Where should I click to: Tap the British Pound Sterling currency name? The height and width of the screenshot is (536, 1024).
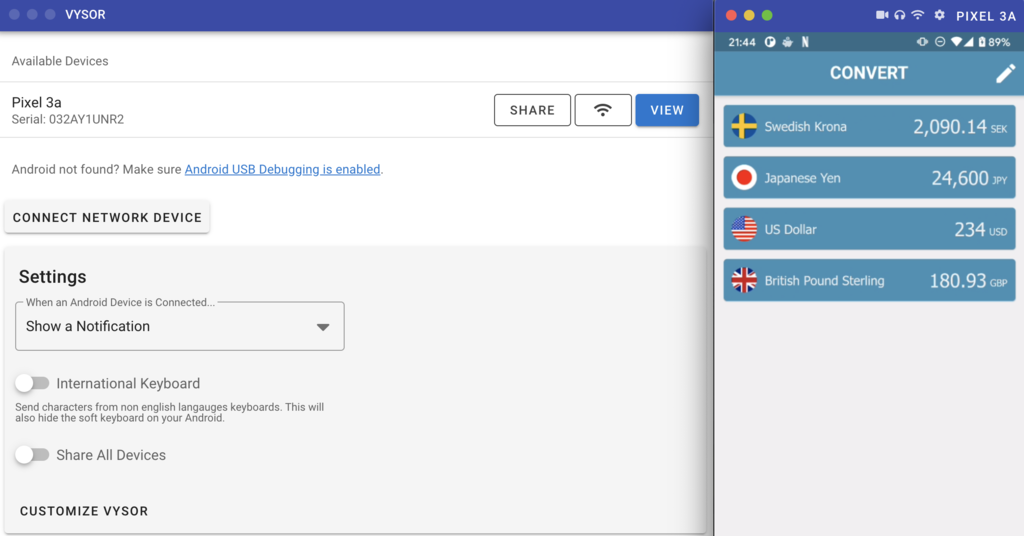coord(824,281)
